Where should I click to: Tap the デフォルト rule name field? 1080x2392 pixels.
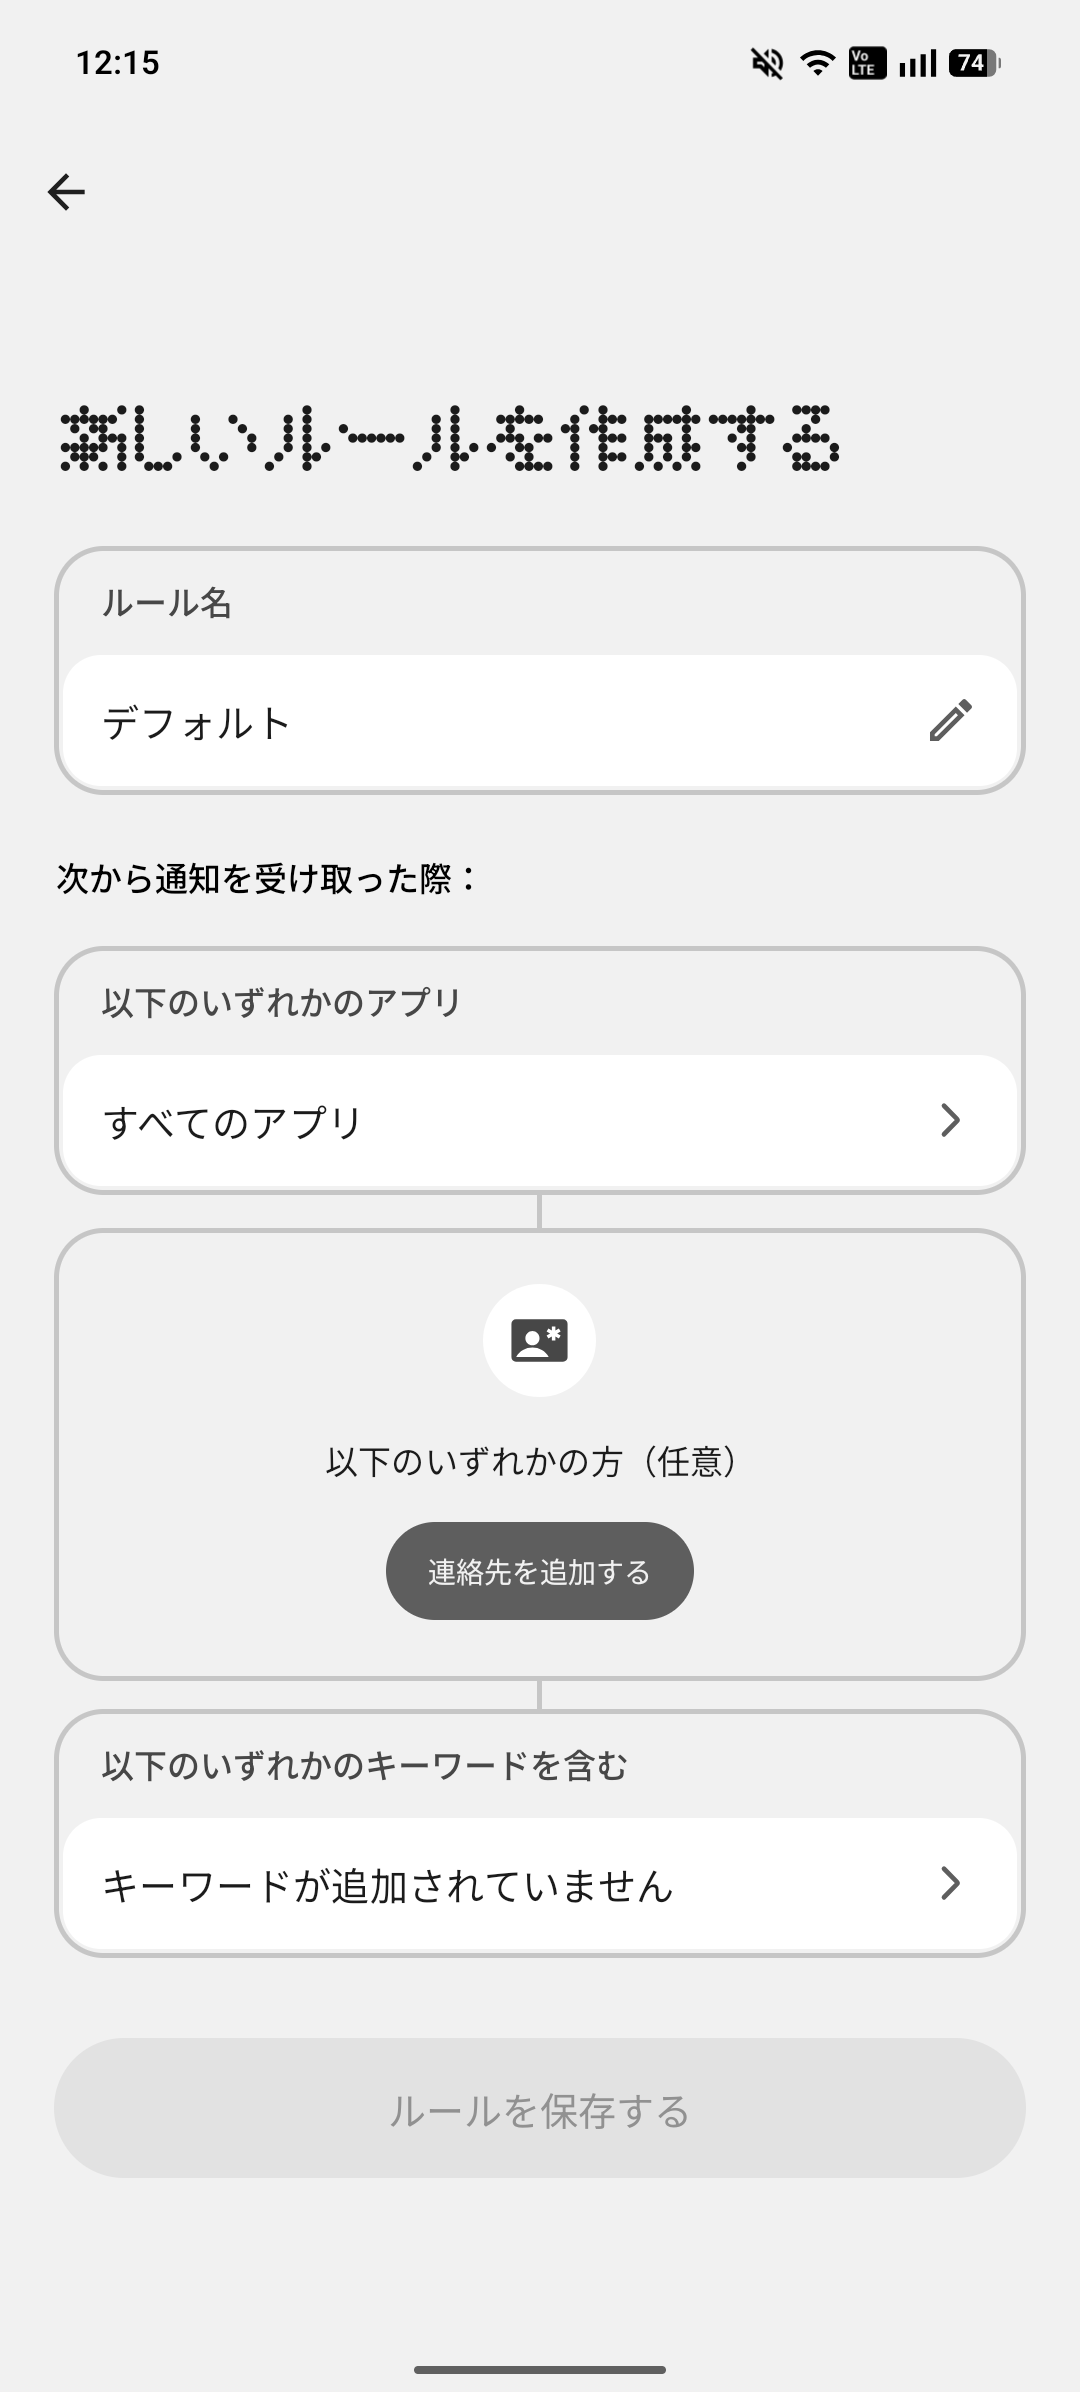pyautogui.click(x=197, y=723)
